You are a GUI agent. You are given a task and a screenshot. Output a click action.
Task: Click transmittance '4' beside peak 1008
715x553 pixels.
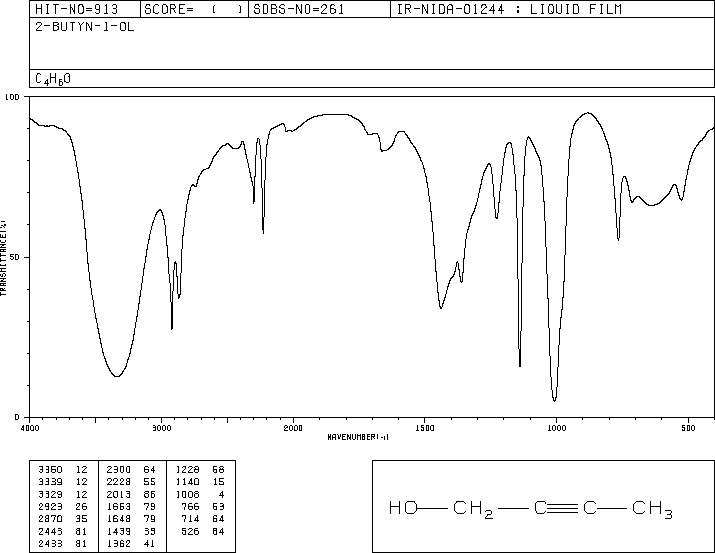pos(222,494)
